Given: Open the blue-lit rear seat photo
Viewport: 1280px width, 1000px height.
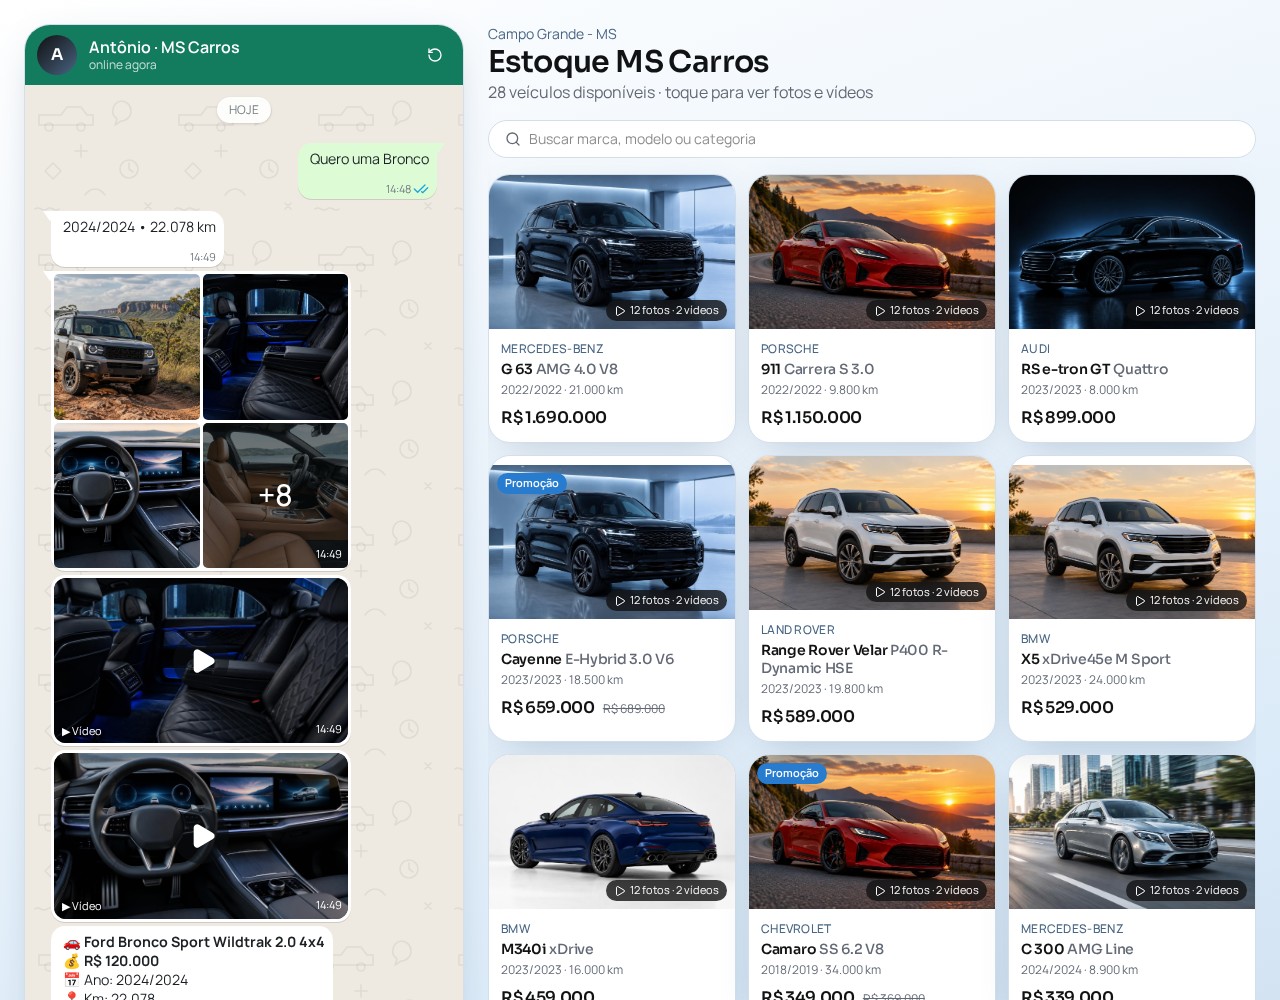Looking at the screenshot, I should click(x=275, y=347).
